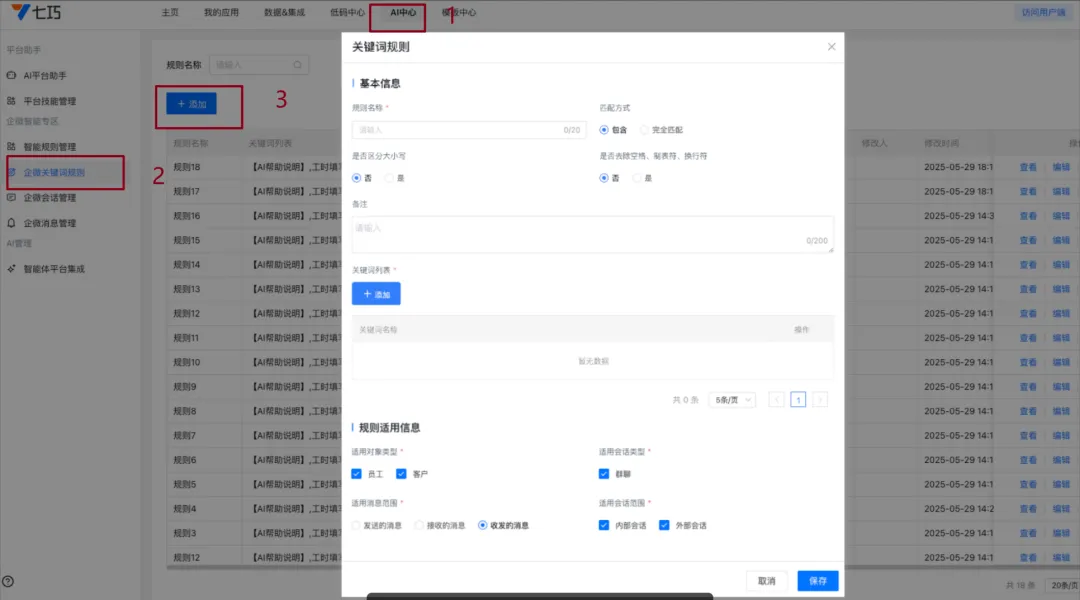Click the AI平台助手 sidebar icon
Screen dimensions: 1080x600
(x=12, y=76)
